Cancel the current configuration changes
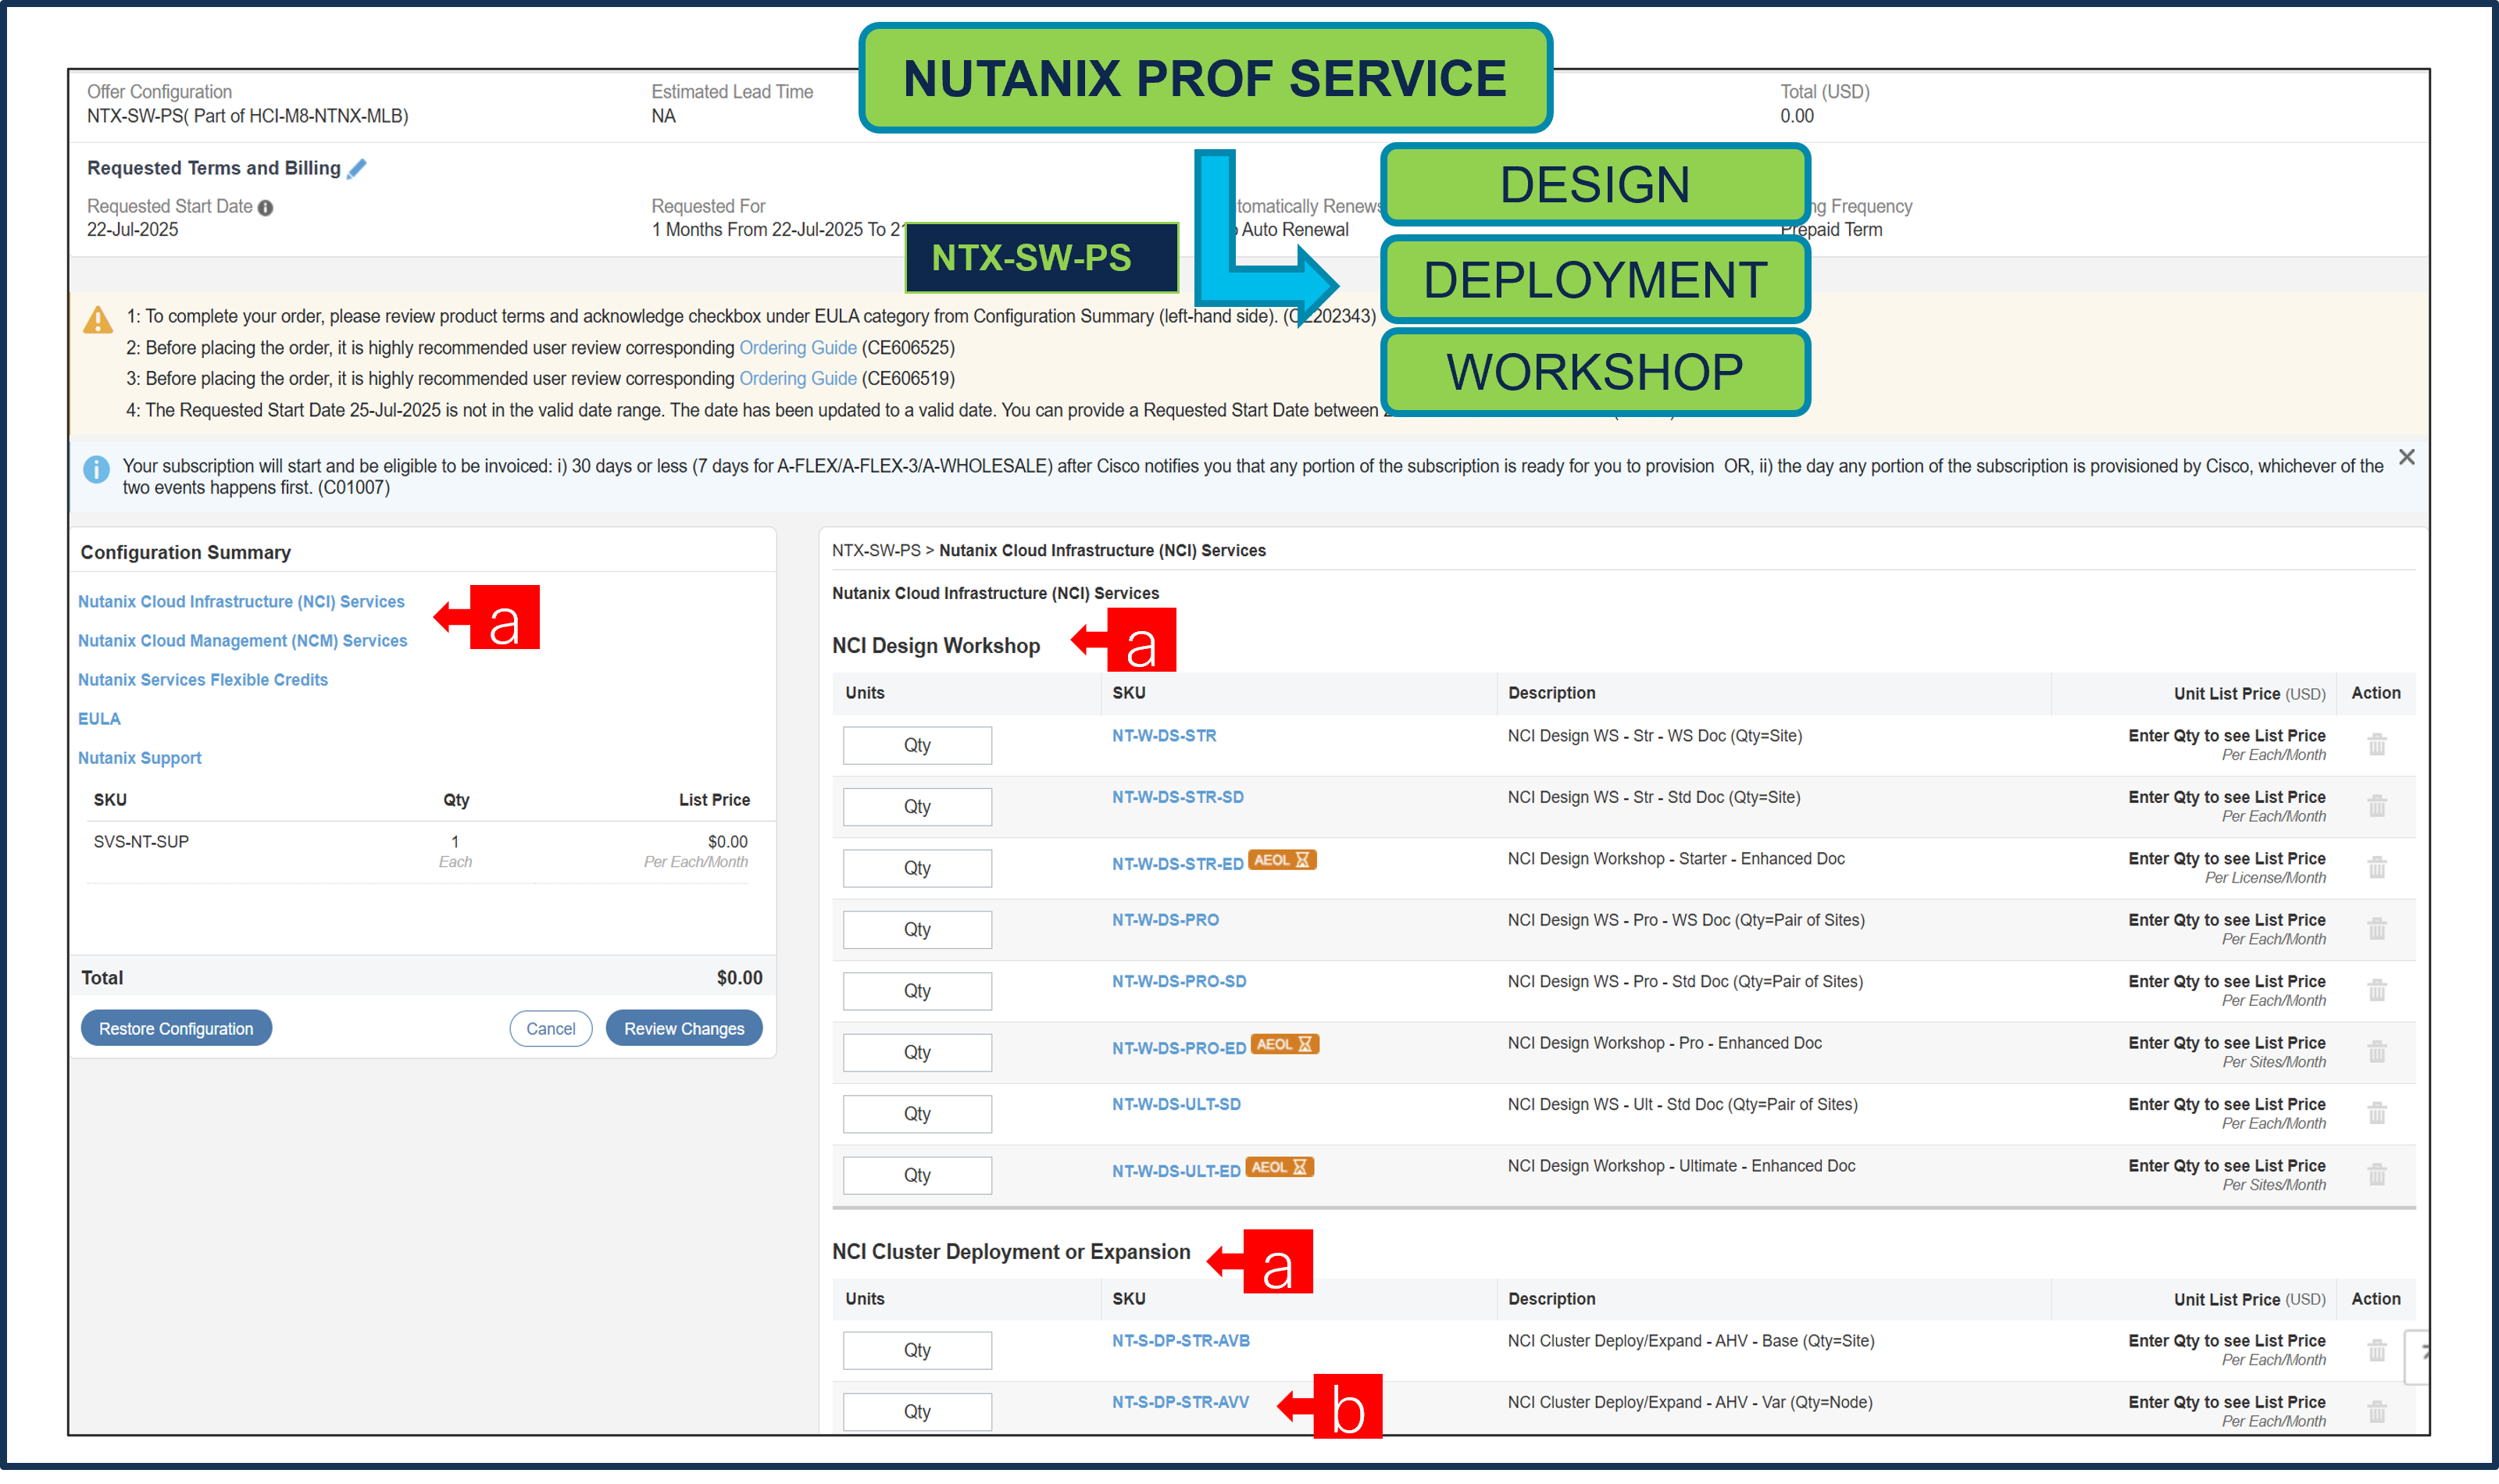The width and height of the screenshot is (2499, 1484). pyautogui.click(x=550, y=1028)
